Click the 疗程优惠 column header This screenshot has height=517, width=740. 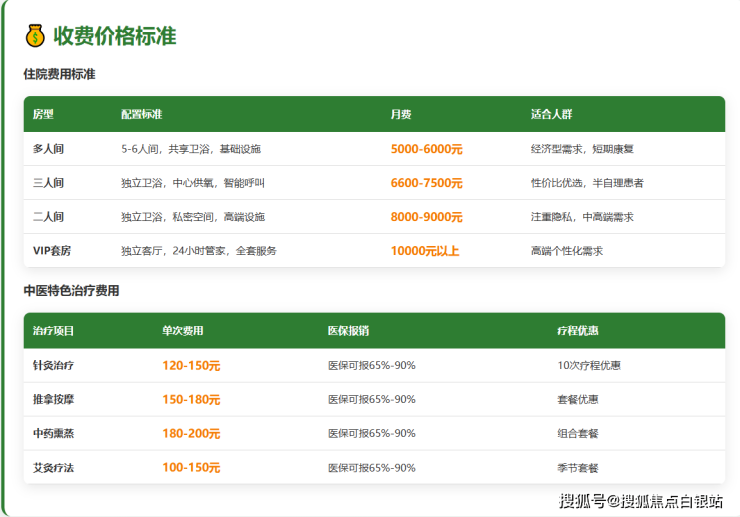[x=577, y=331]
